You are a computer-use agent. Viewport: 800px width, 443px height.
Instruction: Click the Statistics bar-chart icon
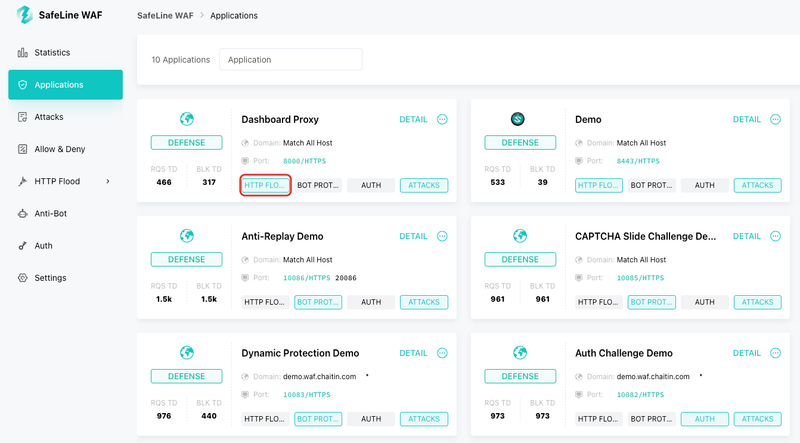pyautogui.click(x=22, y=53)
